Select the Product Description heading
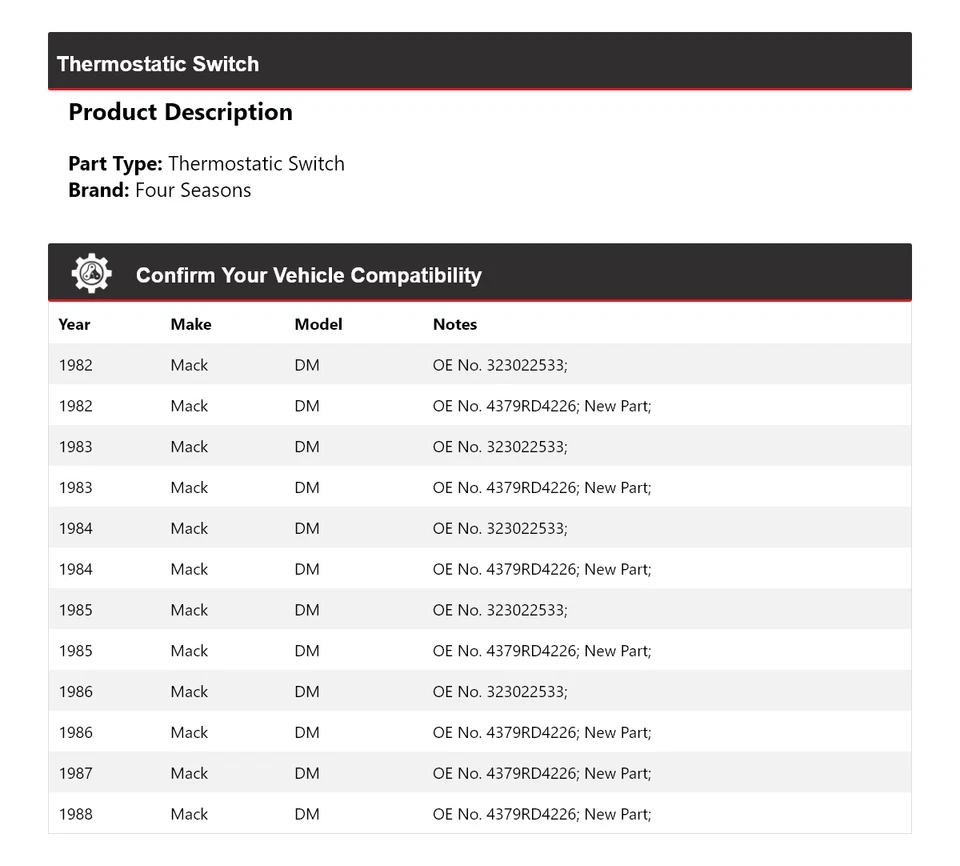This screenshot has width=960, height=866. (180, 112)
